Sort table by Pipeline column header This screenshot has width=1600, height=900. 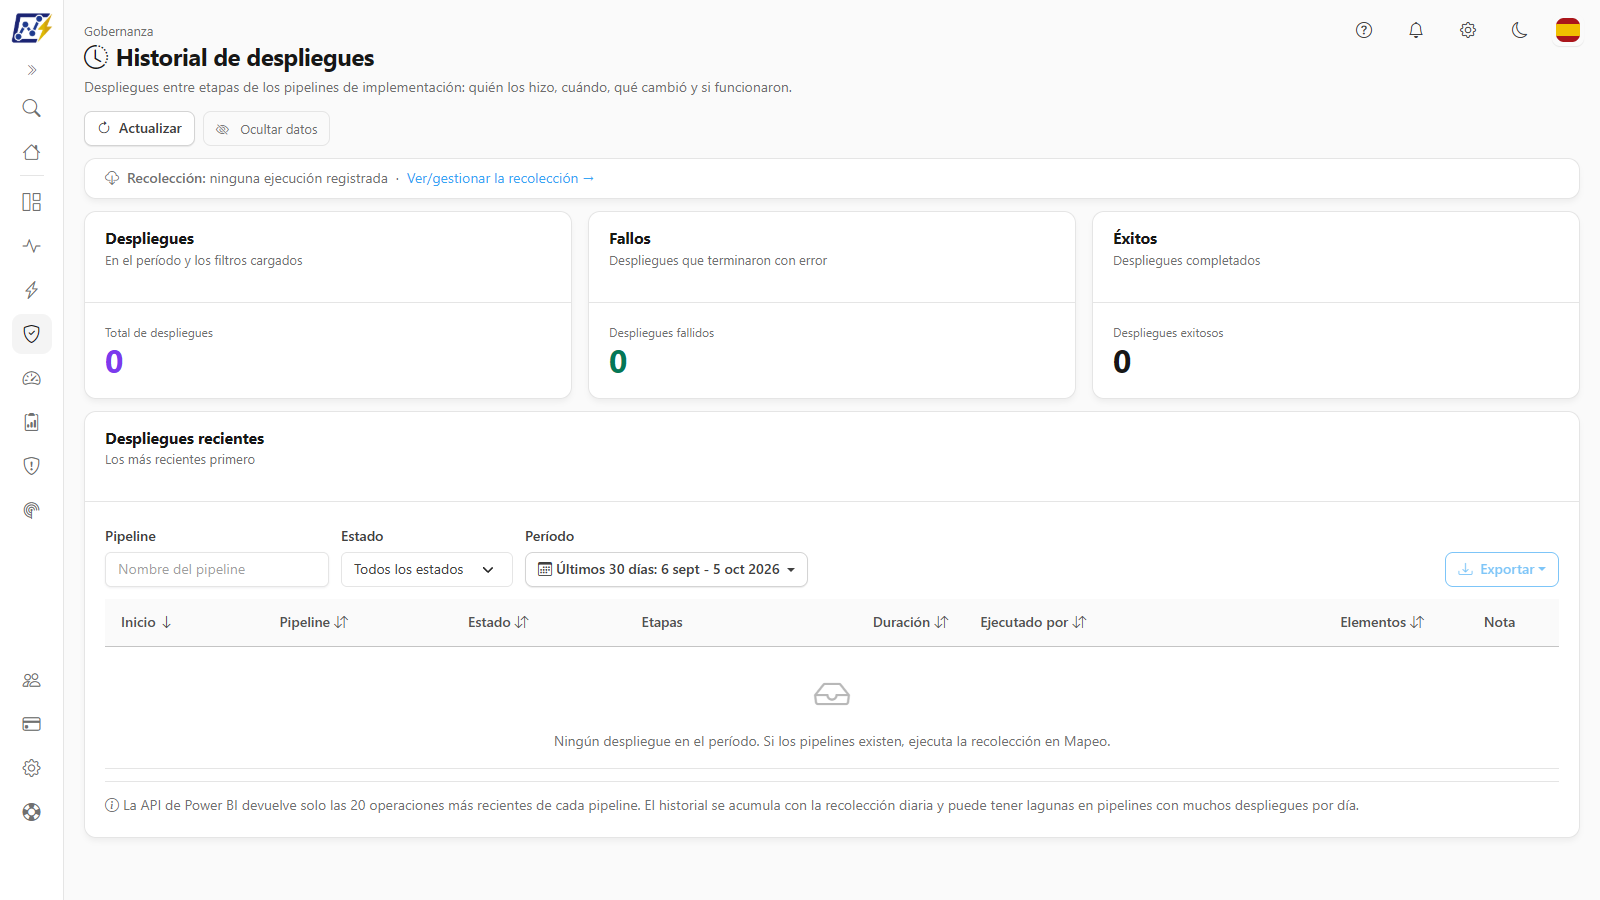click(x=314, y=622)
